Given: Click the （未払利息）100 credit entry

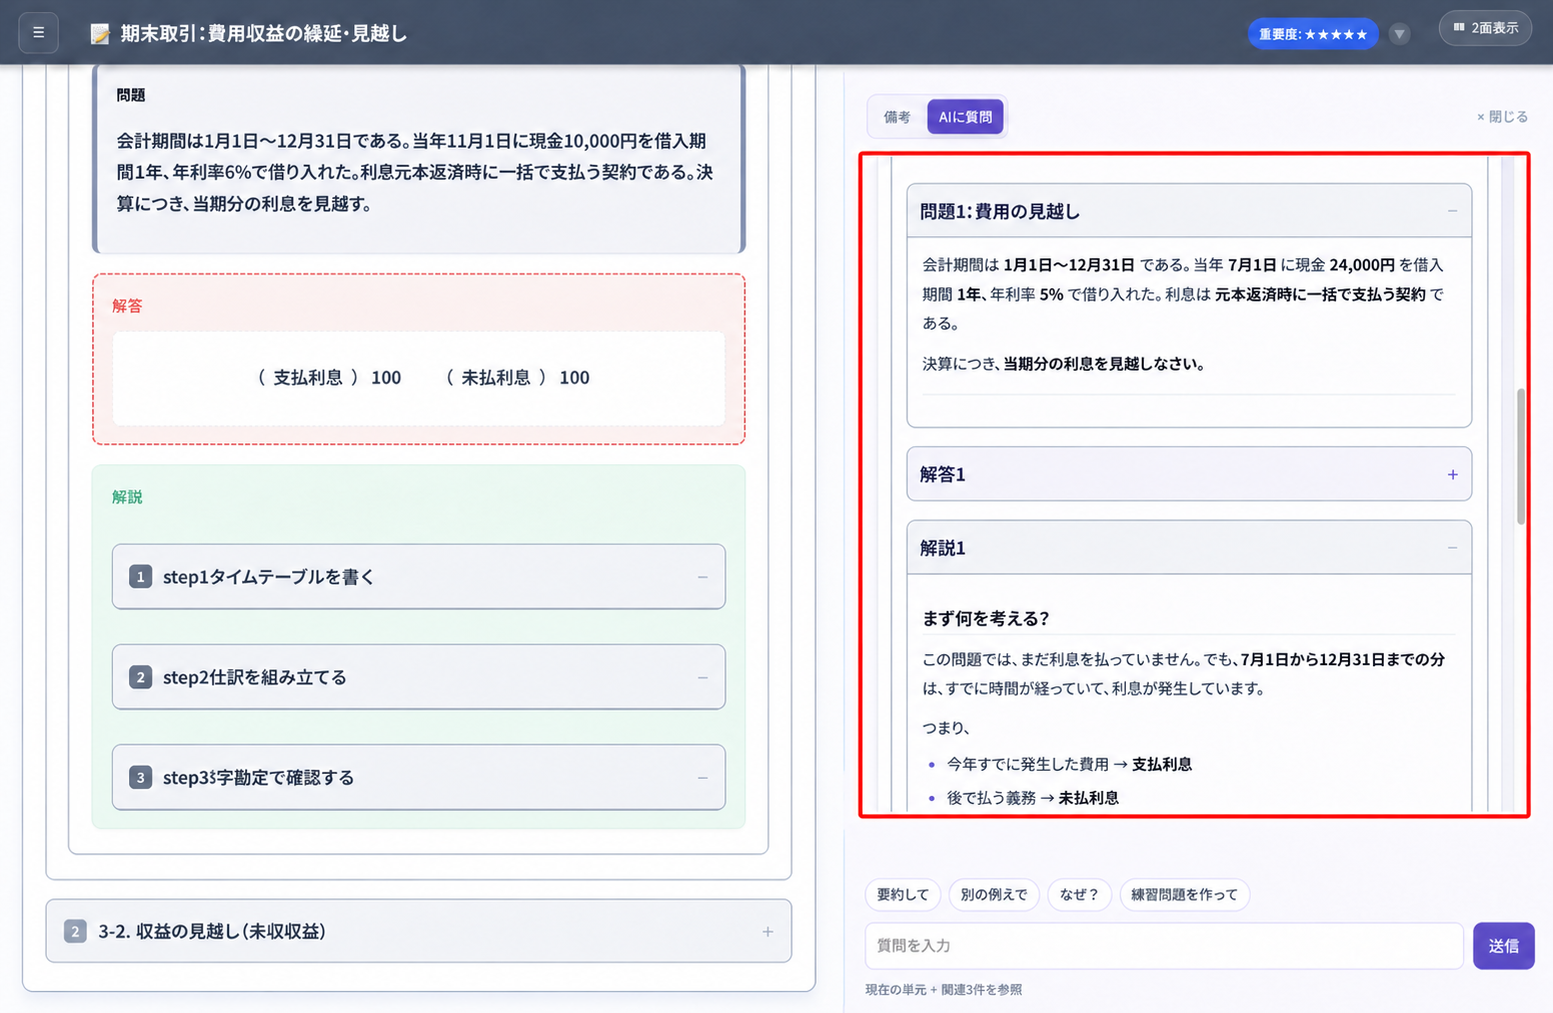Looking at the screenshot, I should pyautogui.click(x=516, y=377).
